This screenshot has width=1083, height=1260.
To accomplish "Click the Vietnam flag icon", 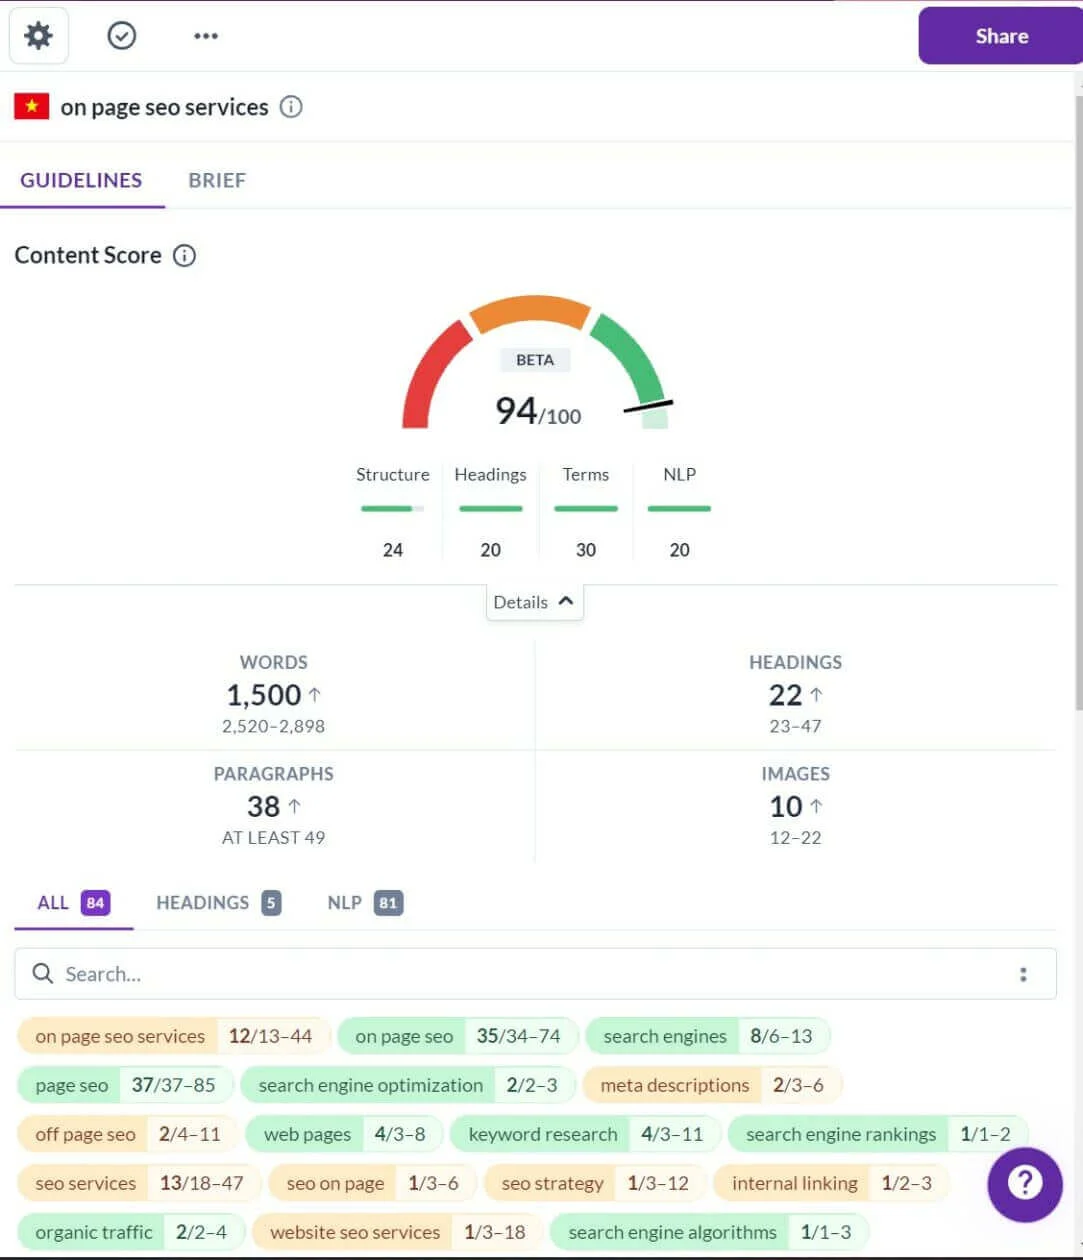I will coord(31,106).
